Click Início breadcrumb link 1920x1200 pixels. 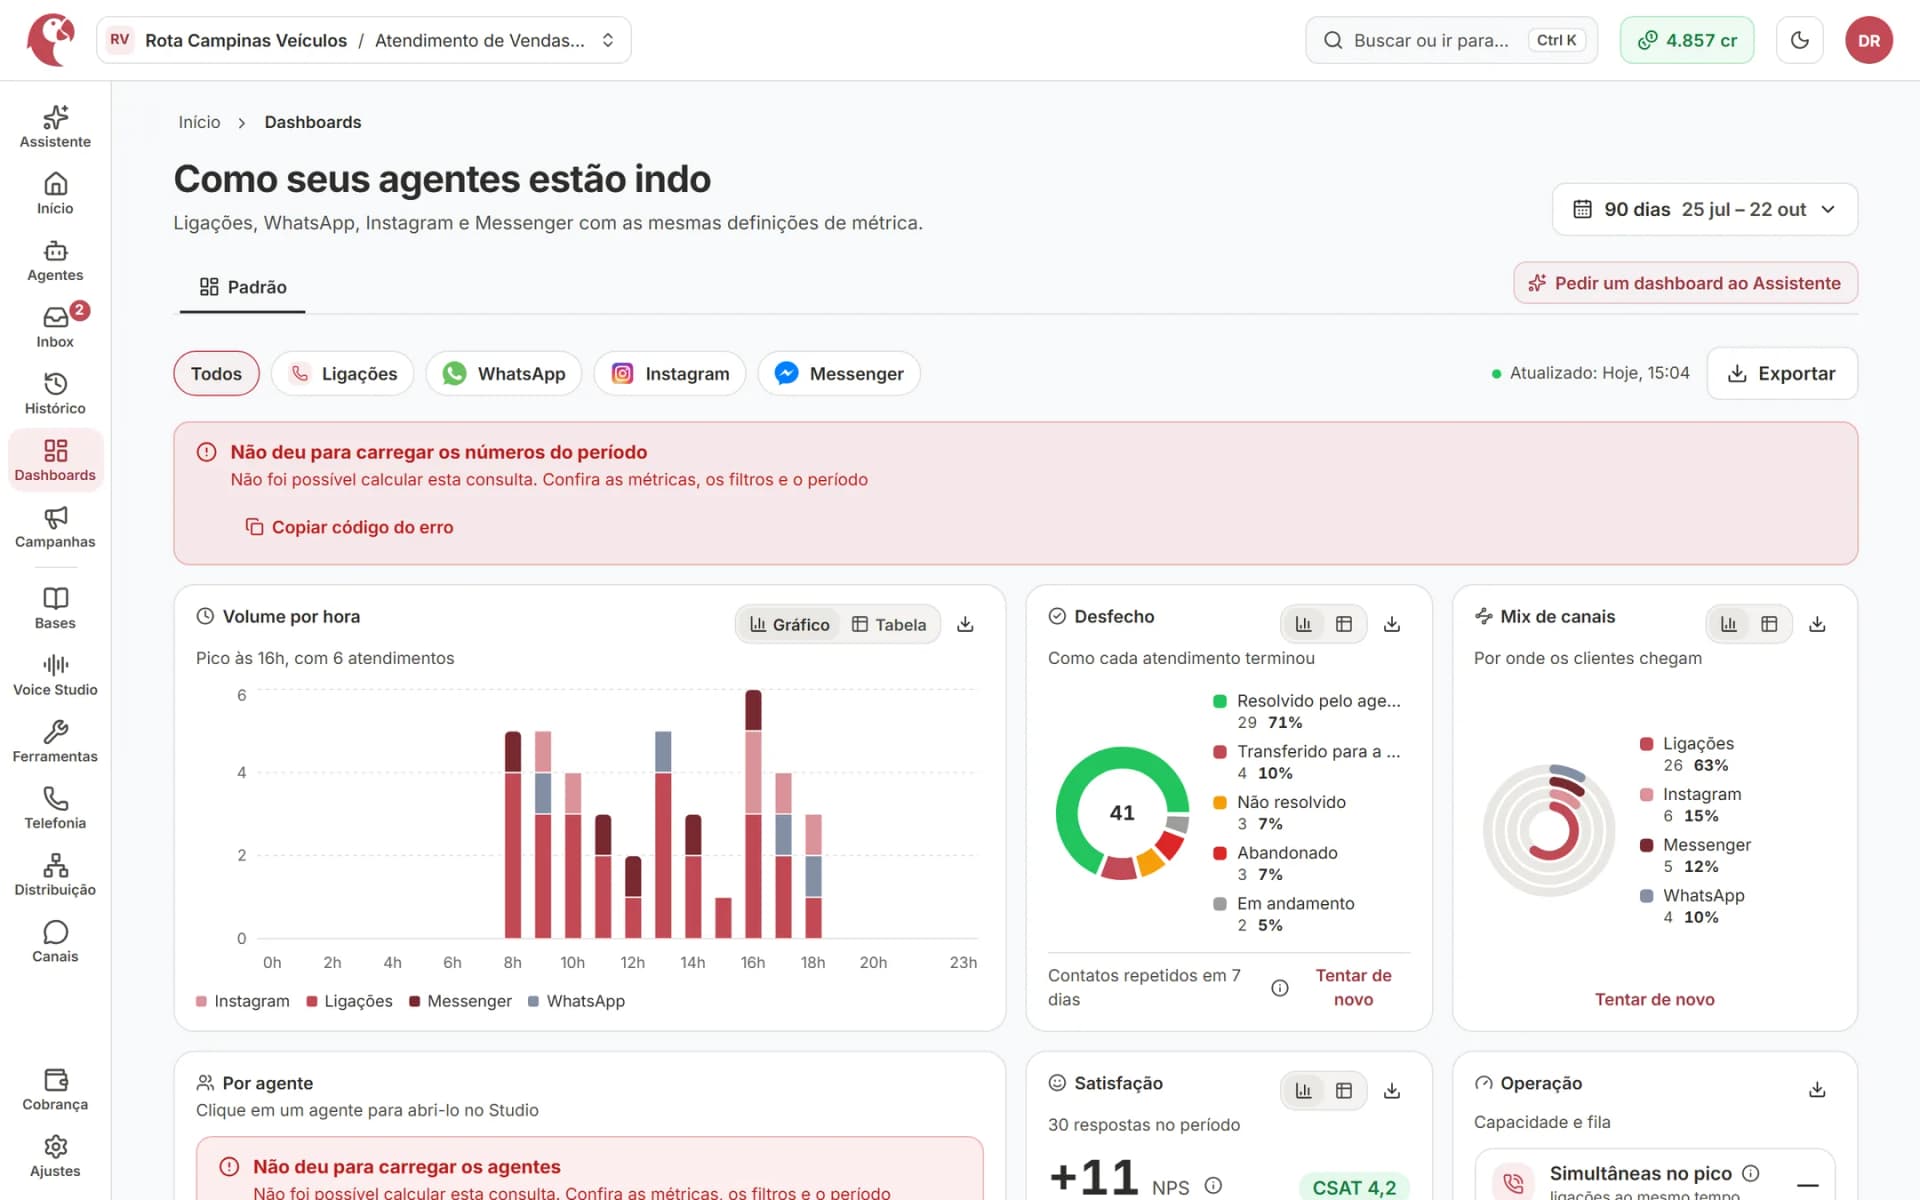tap(199, 122)
